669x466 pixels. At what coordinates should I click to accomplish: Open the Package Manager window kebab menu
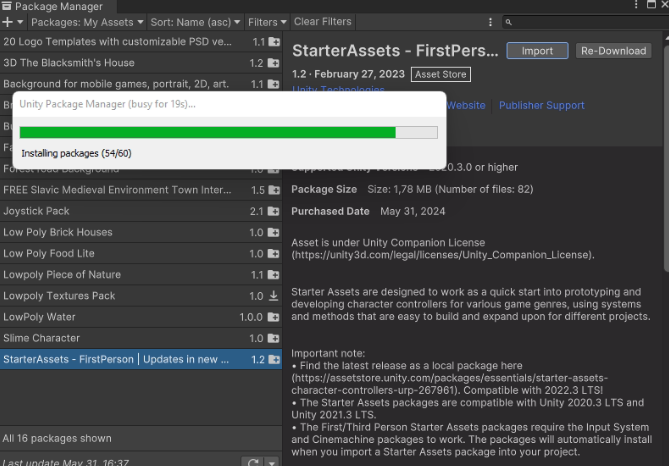(636, 5)
